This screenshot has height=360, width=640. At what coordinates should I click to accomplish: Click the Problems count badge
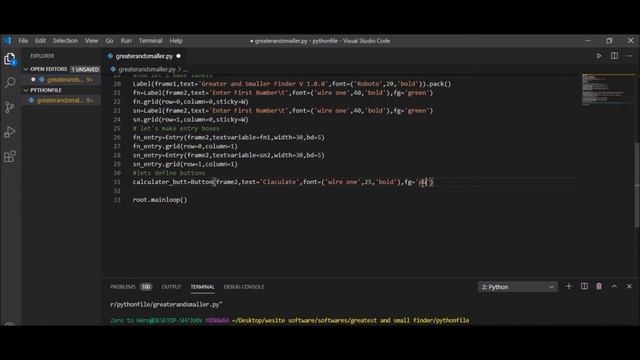[146, 287]
